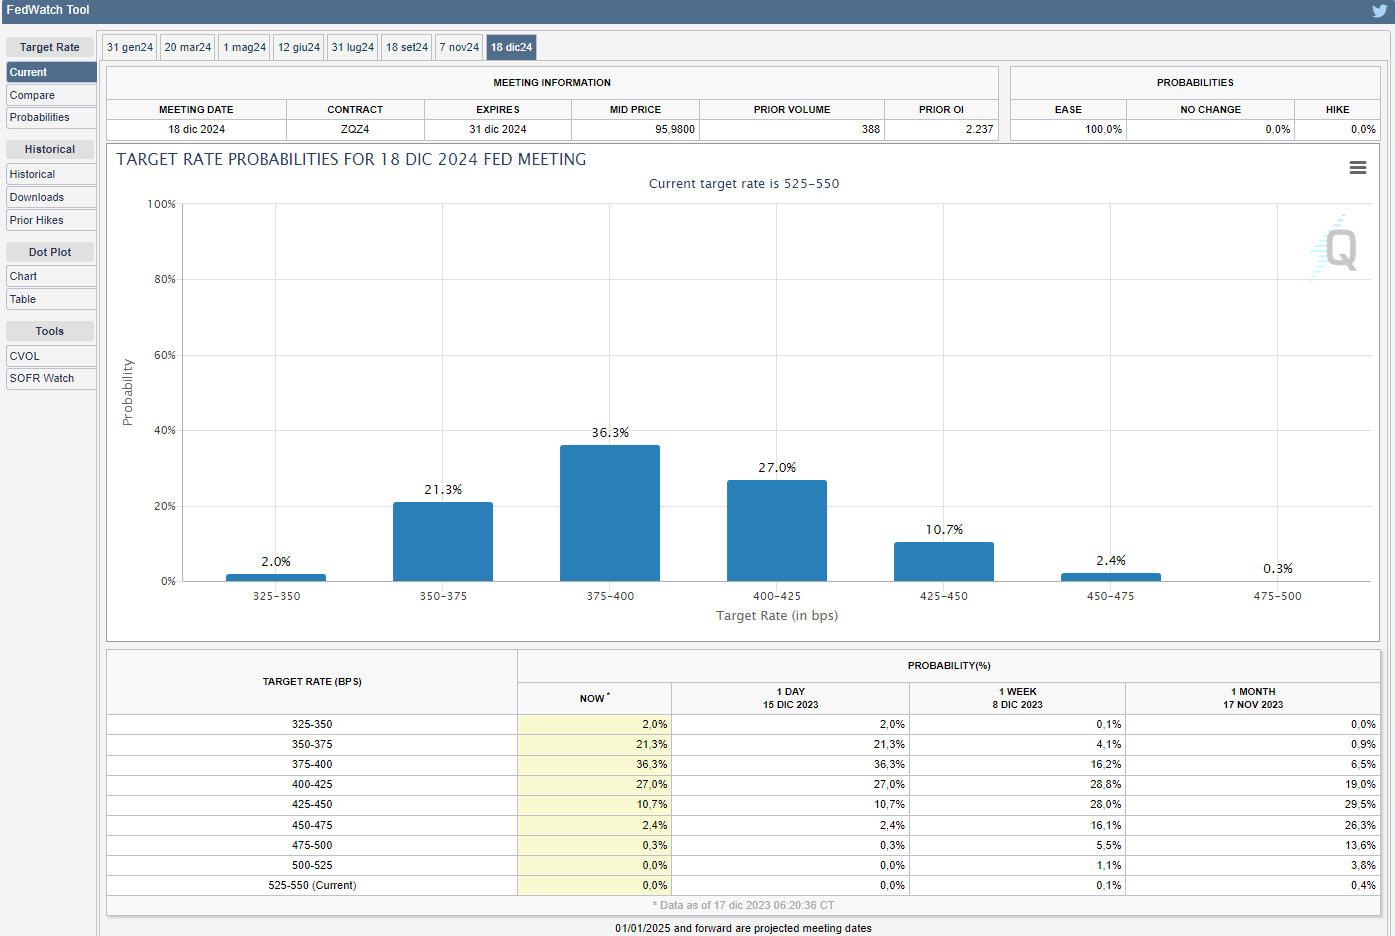Viewport: 1395px width, 936px height.
Task: Show the Prior Hikes page
Action: [x=51, y=220]
